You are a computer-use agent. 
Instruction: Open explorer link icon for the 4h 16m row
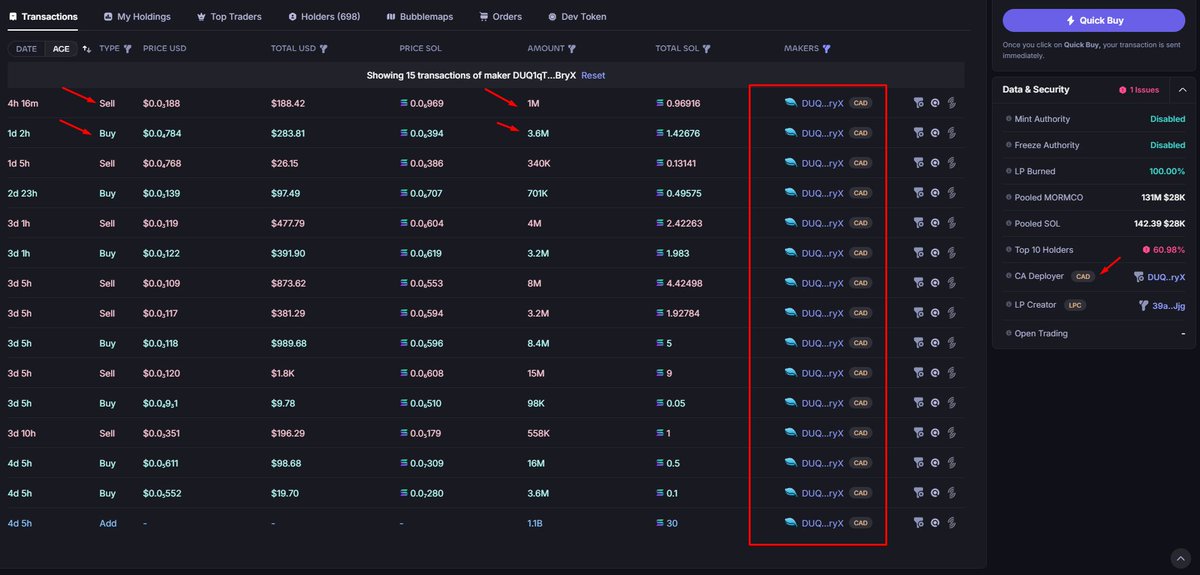(x=952, y=103)
